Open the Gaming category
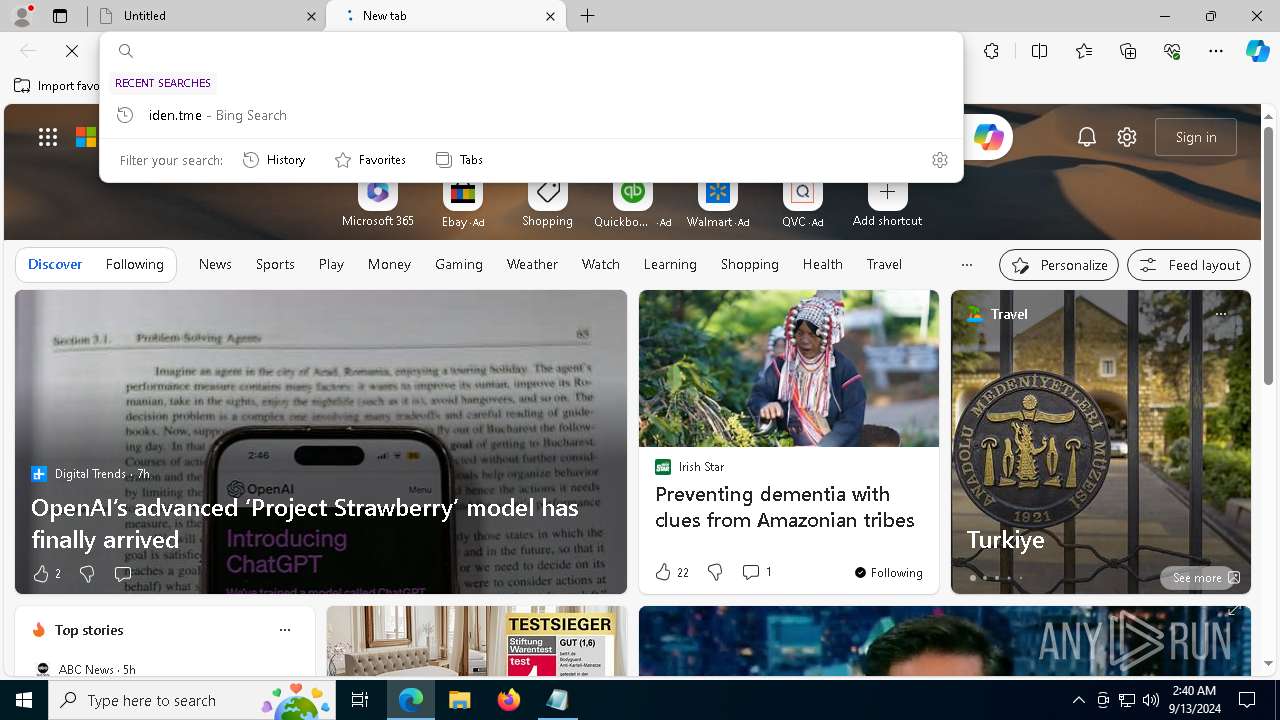The width and height of the screenshot is (1280, 720). [x=459, y=264]
